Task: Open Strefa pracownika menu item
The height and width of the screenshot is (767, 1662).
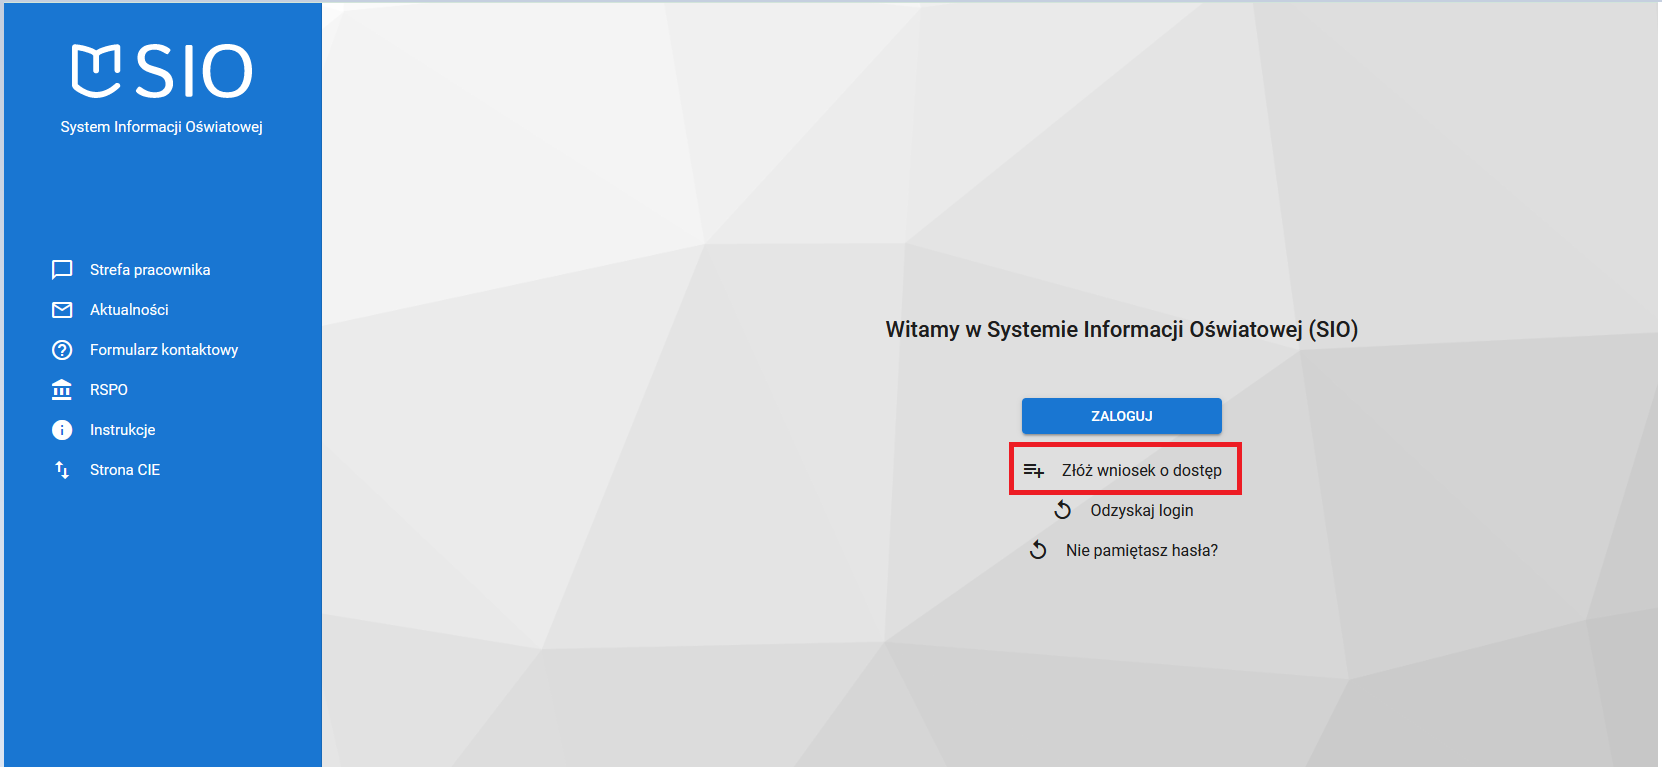Action: point(150,270)
